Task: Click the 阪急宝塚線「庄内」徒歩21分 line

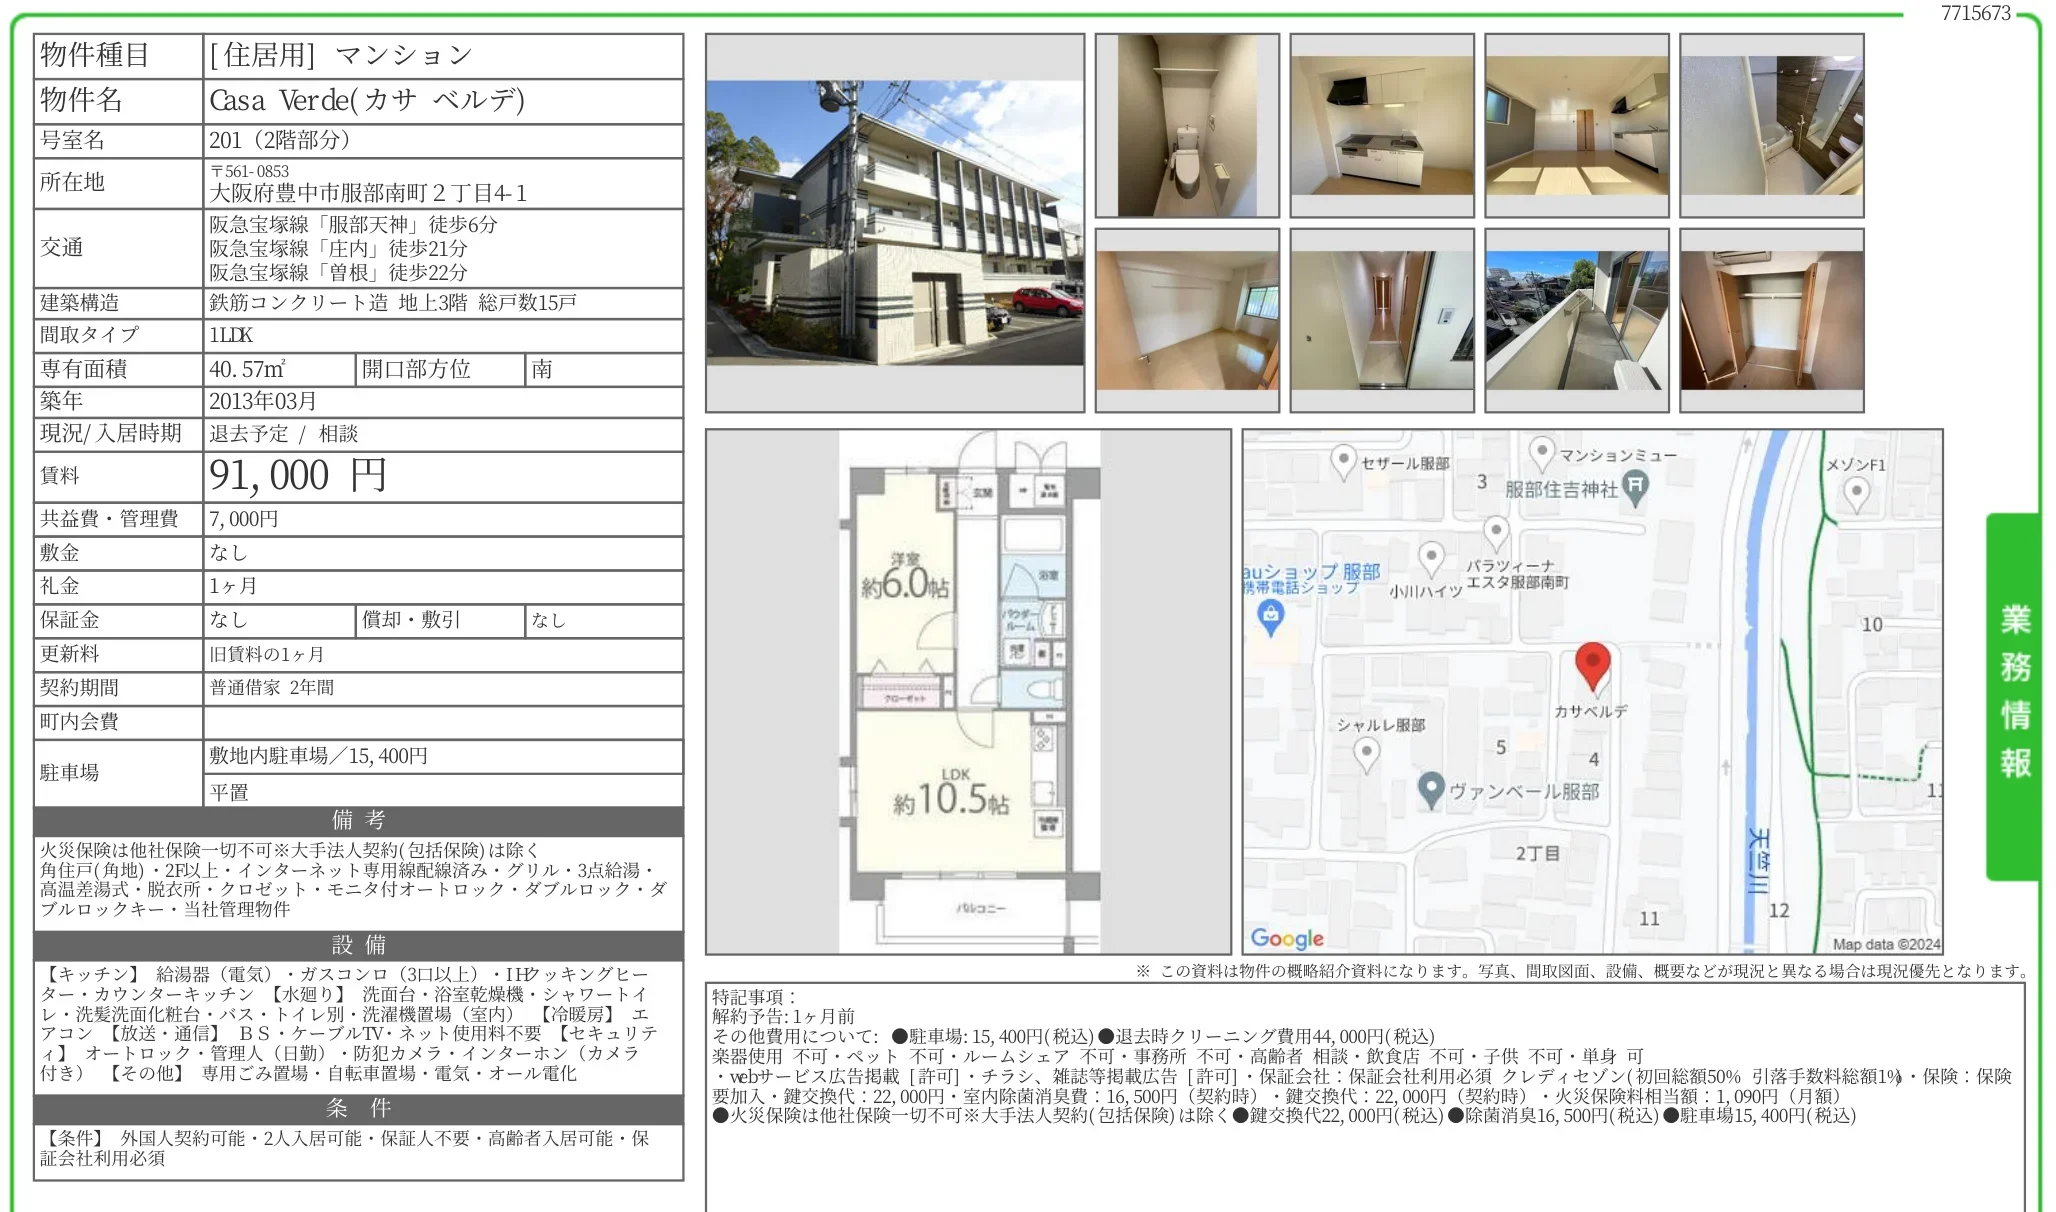Action: click(338, 248)
